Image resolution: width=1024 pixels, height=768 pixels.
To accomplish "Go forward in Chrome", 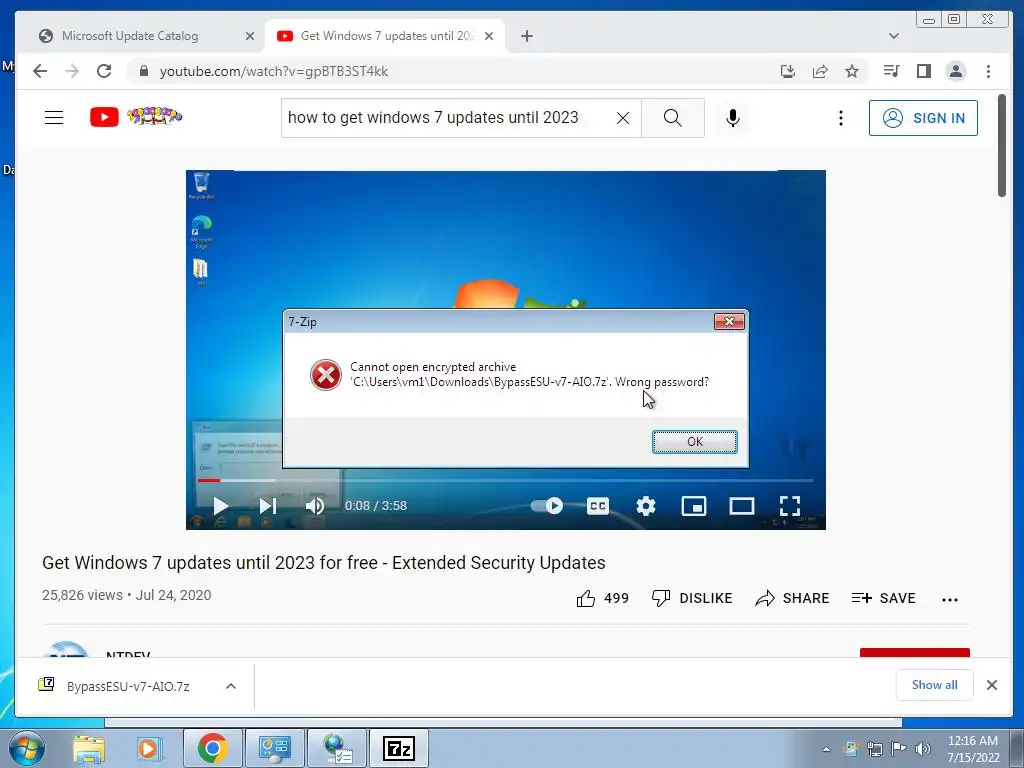I will [x=72, y=71].
